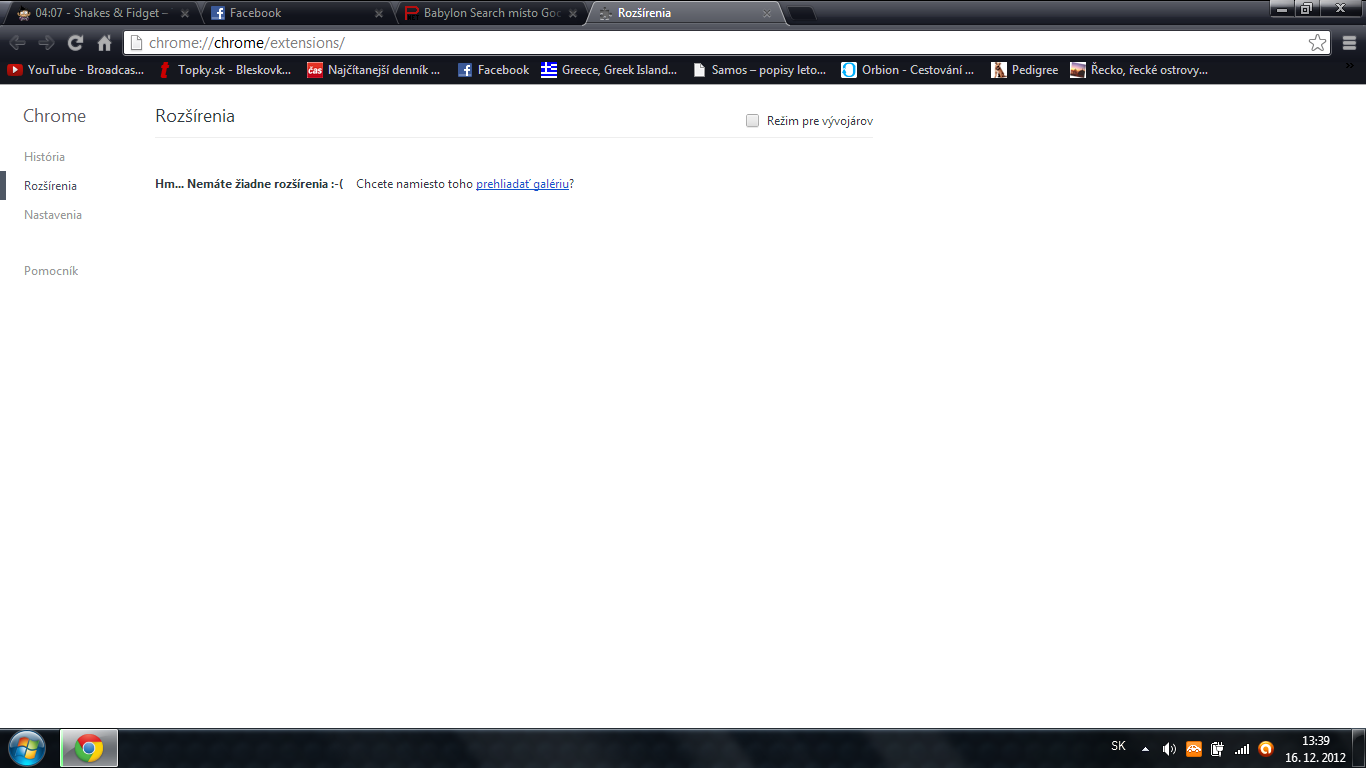Click the SK keyboard language indicator
This screenshot has width=1366, height=768.
click(1118, 746)
